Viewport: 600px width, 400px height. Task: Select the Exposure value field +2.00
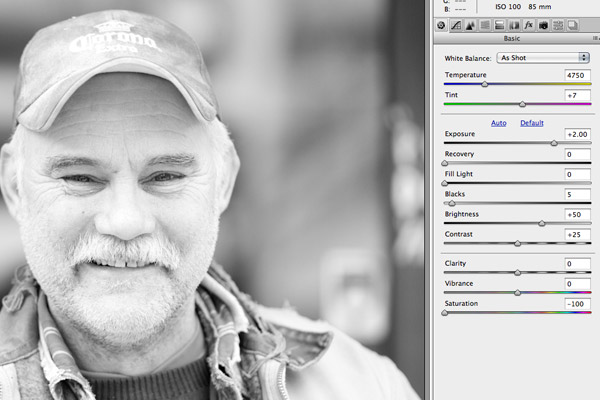[577, 134]
